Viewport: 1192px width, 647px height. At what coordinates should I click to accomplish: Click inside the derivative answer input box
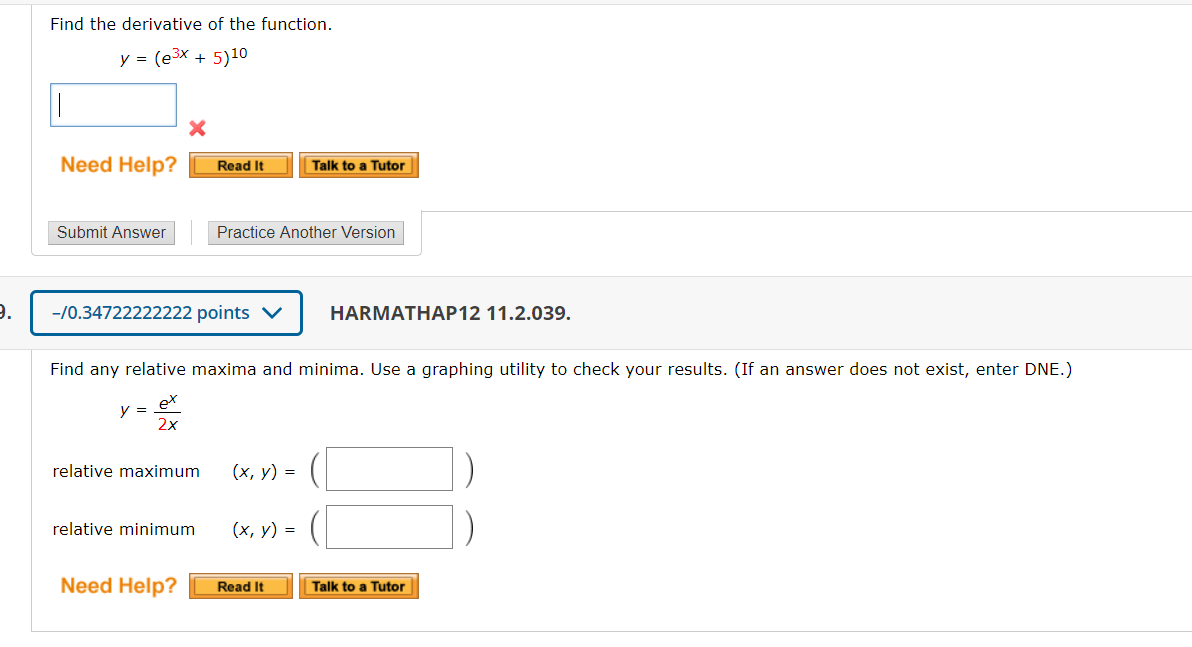(113, 104)
